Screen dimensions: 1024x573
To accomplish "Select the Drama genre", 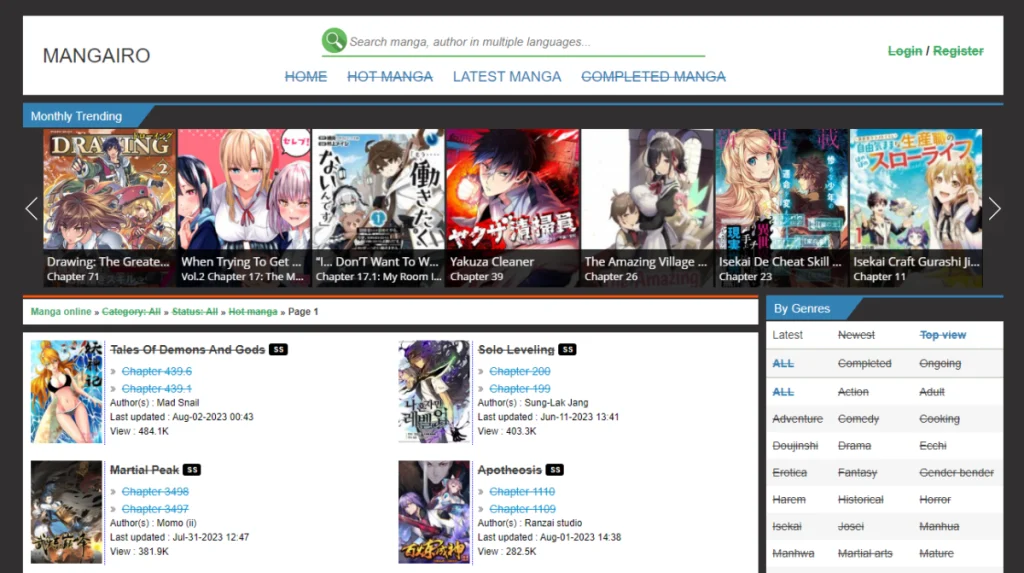I will 855,446.
